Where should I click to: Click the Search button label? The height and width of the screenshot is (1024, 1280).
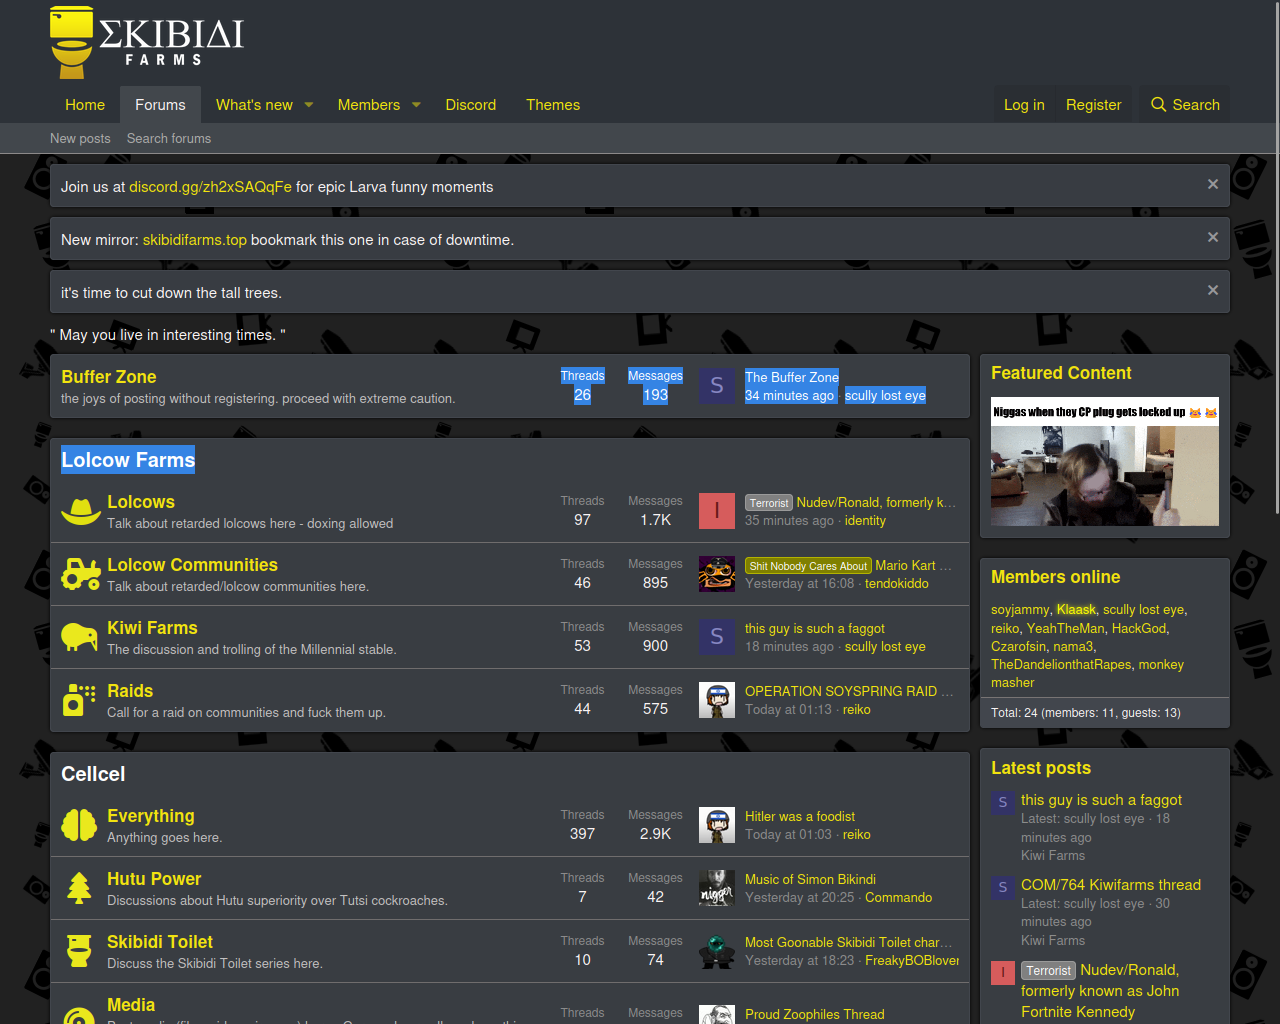click(x=1196, y=105)
